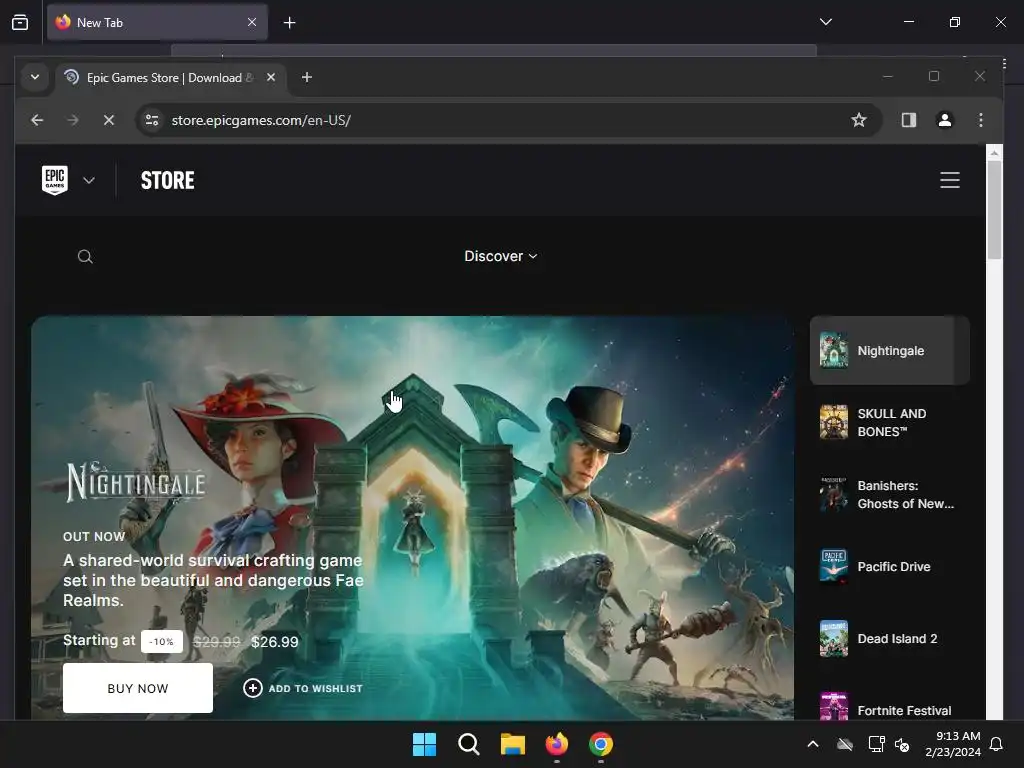
Task: Click Chrome forward arrow
Action: (72, 120)
